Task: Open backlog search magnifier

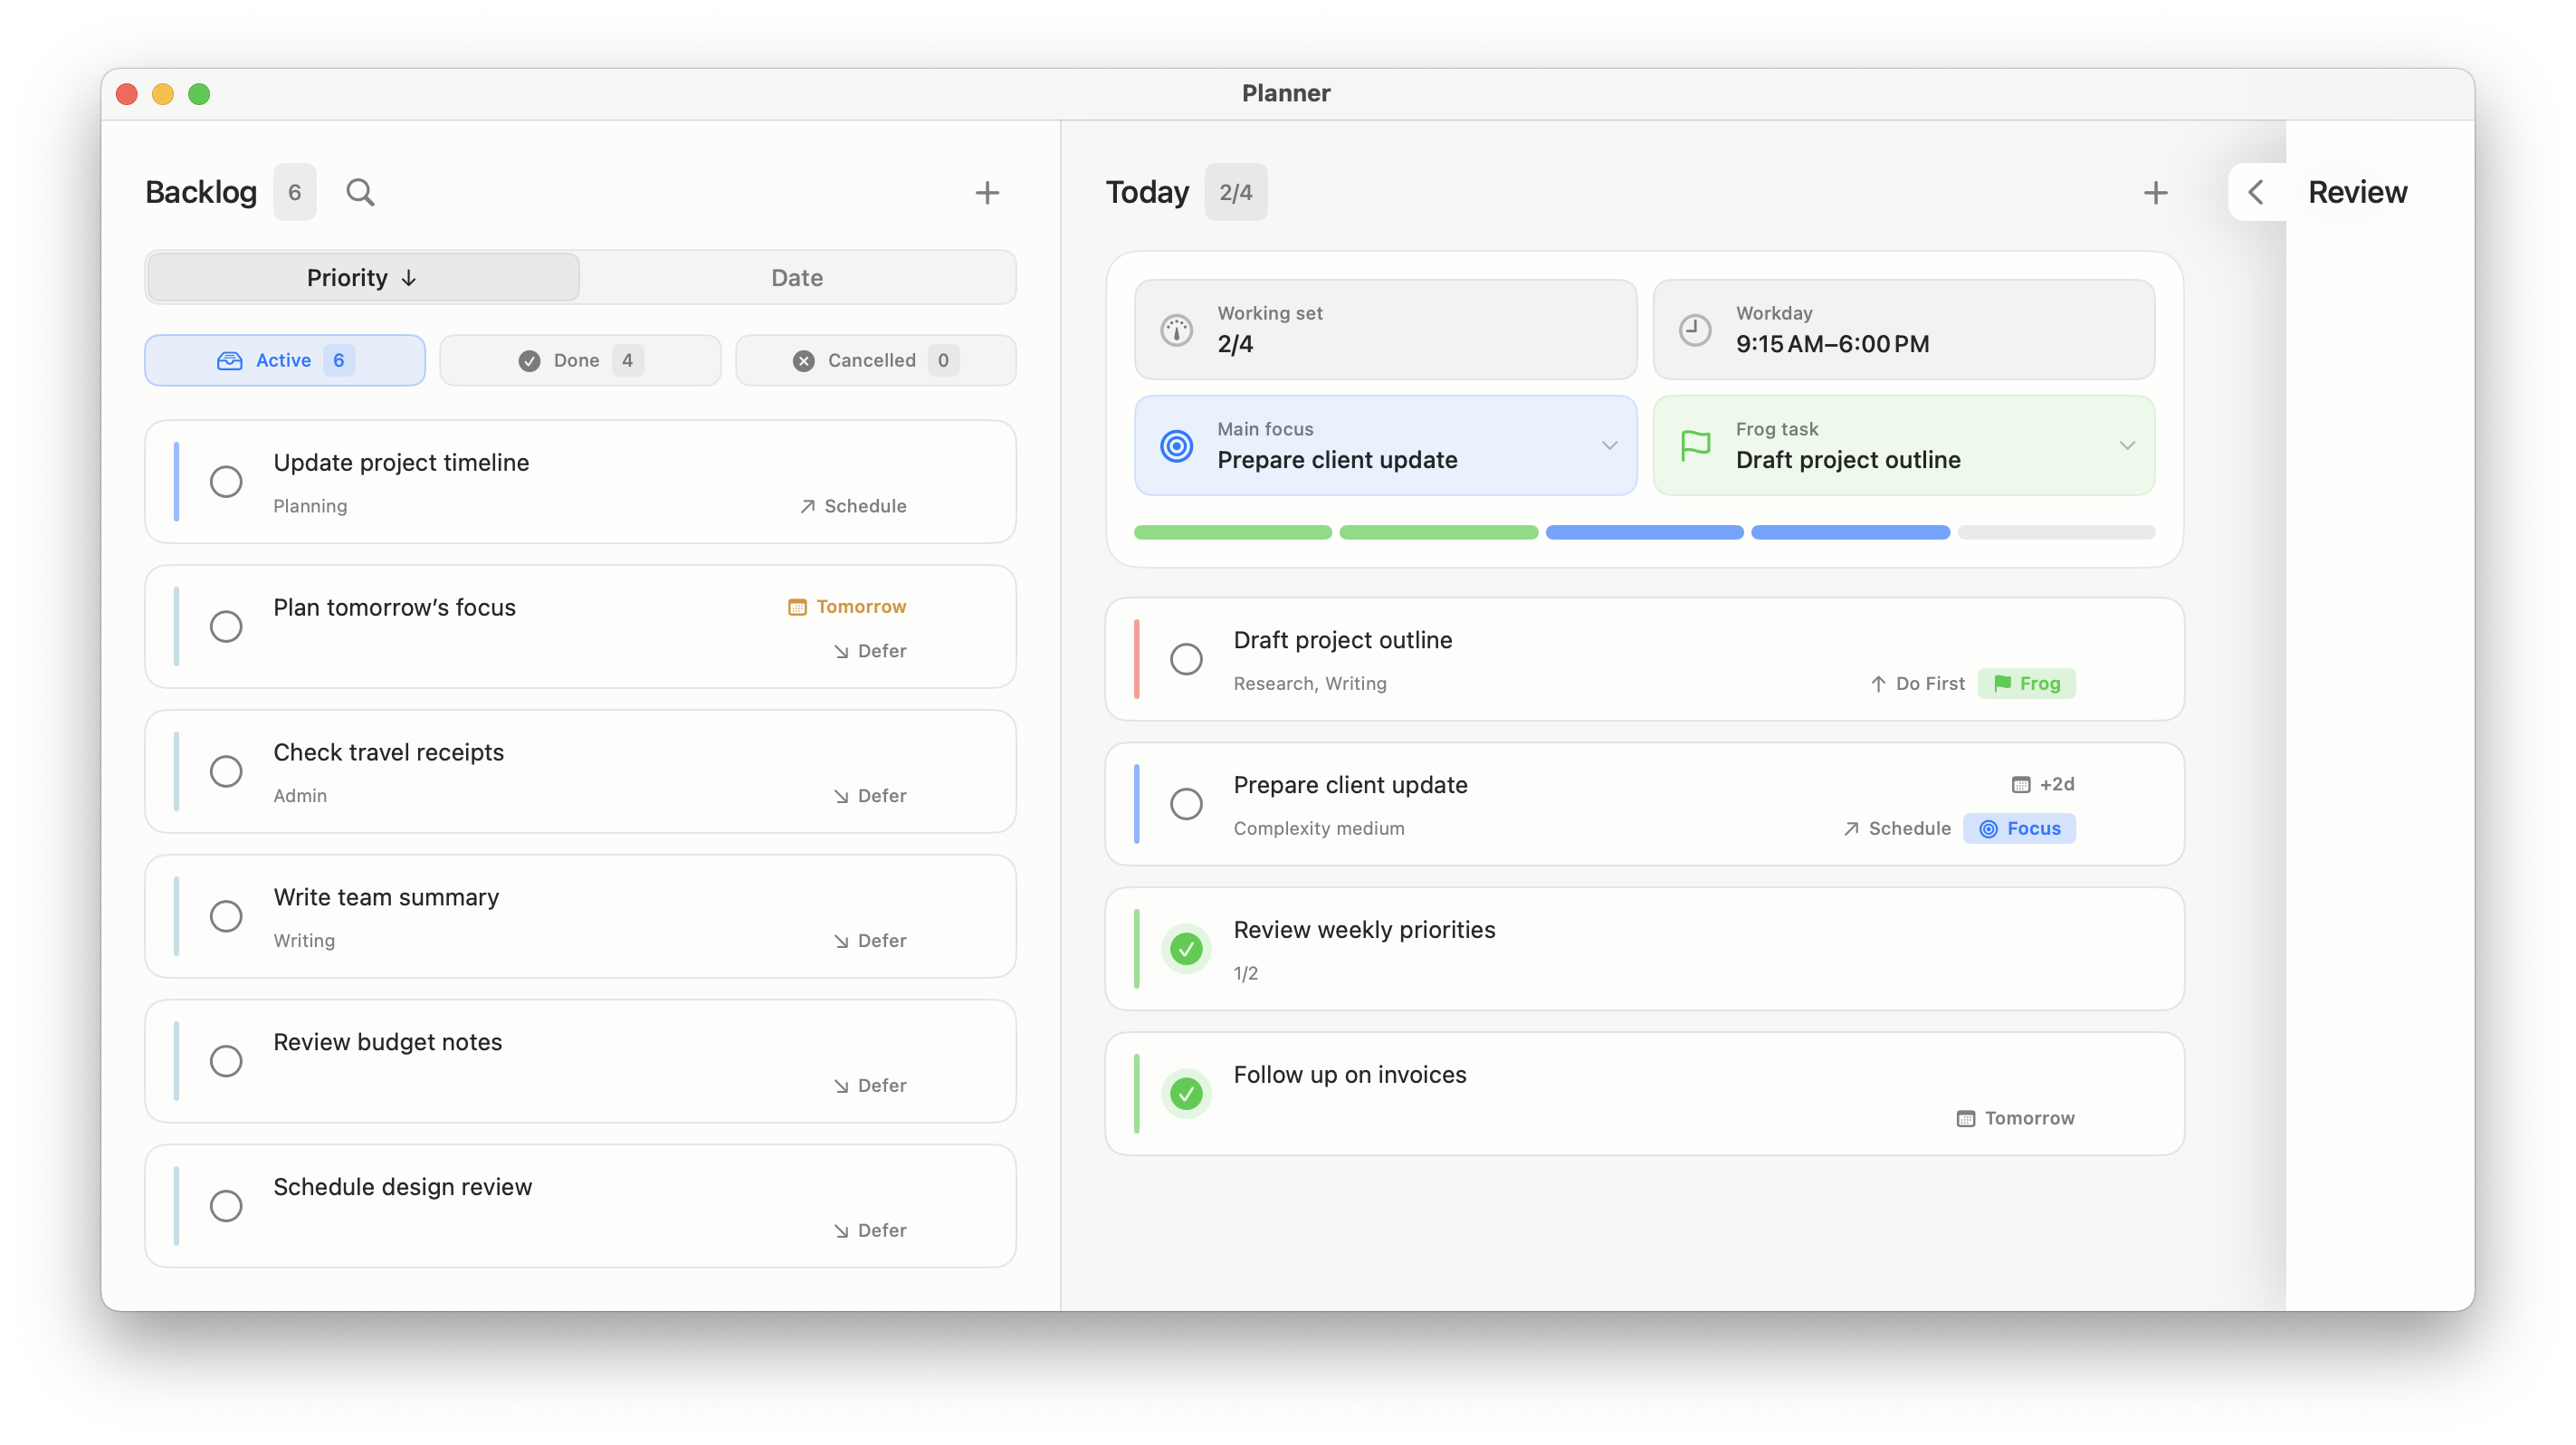Action: [x=360, y=192]
